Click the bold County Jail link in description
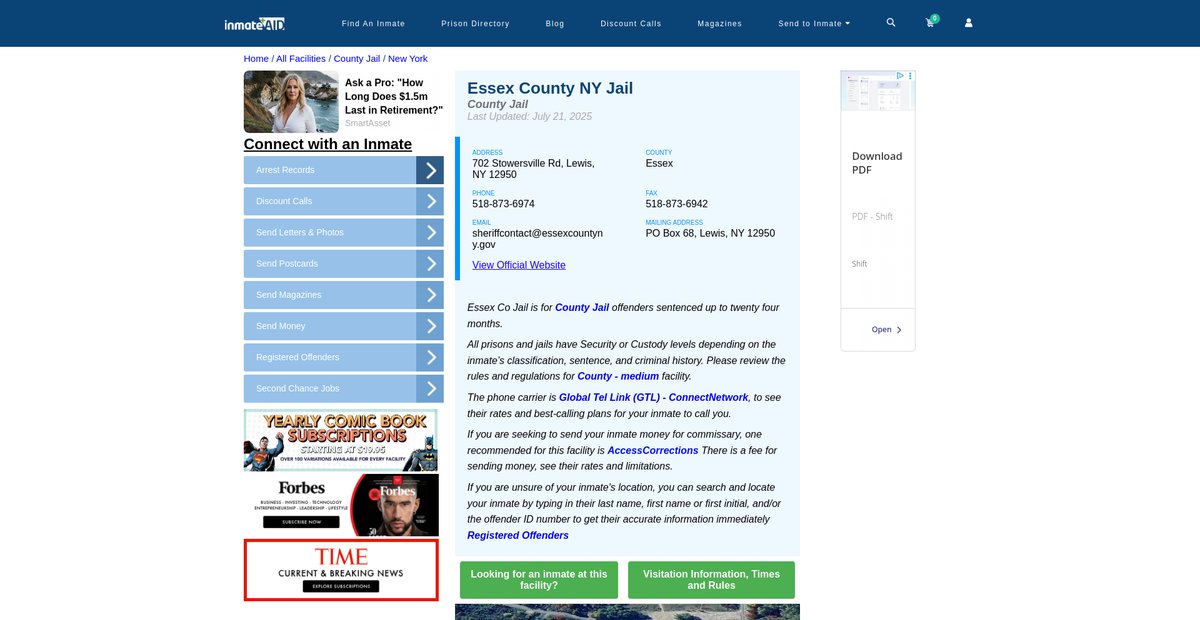 tap(582, 307)
